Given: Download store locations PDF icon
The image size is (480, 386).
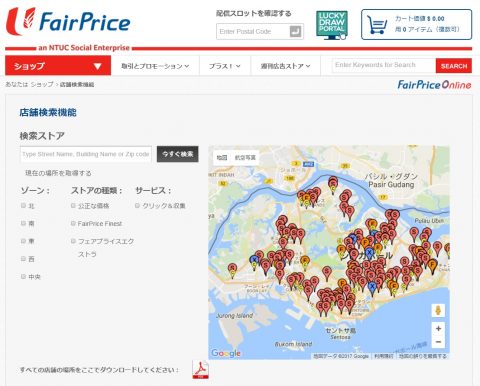Looking at the screenshot, I should (x=201, y=369).
